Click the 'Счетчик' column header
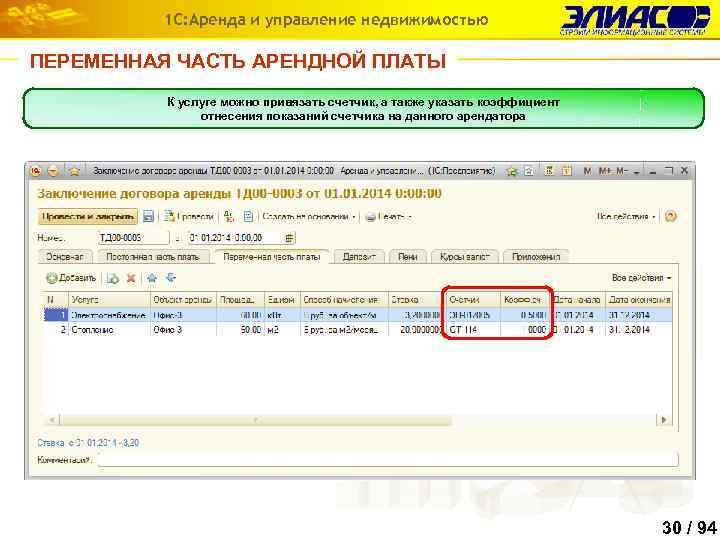 [x=473, y=299]
